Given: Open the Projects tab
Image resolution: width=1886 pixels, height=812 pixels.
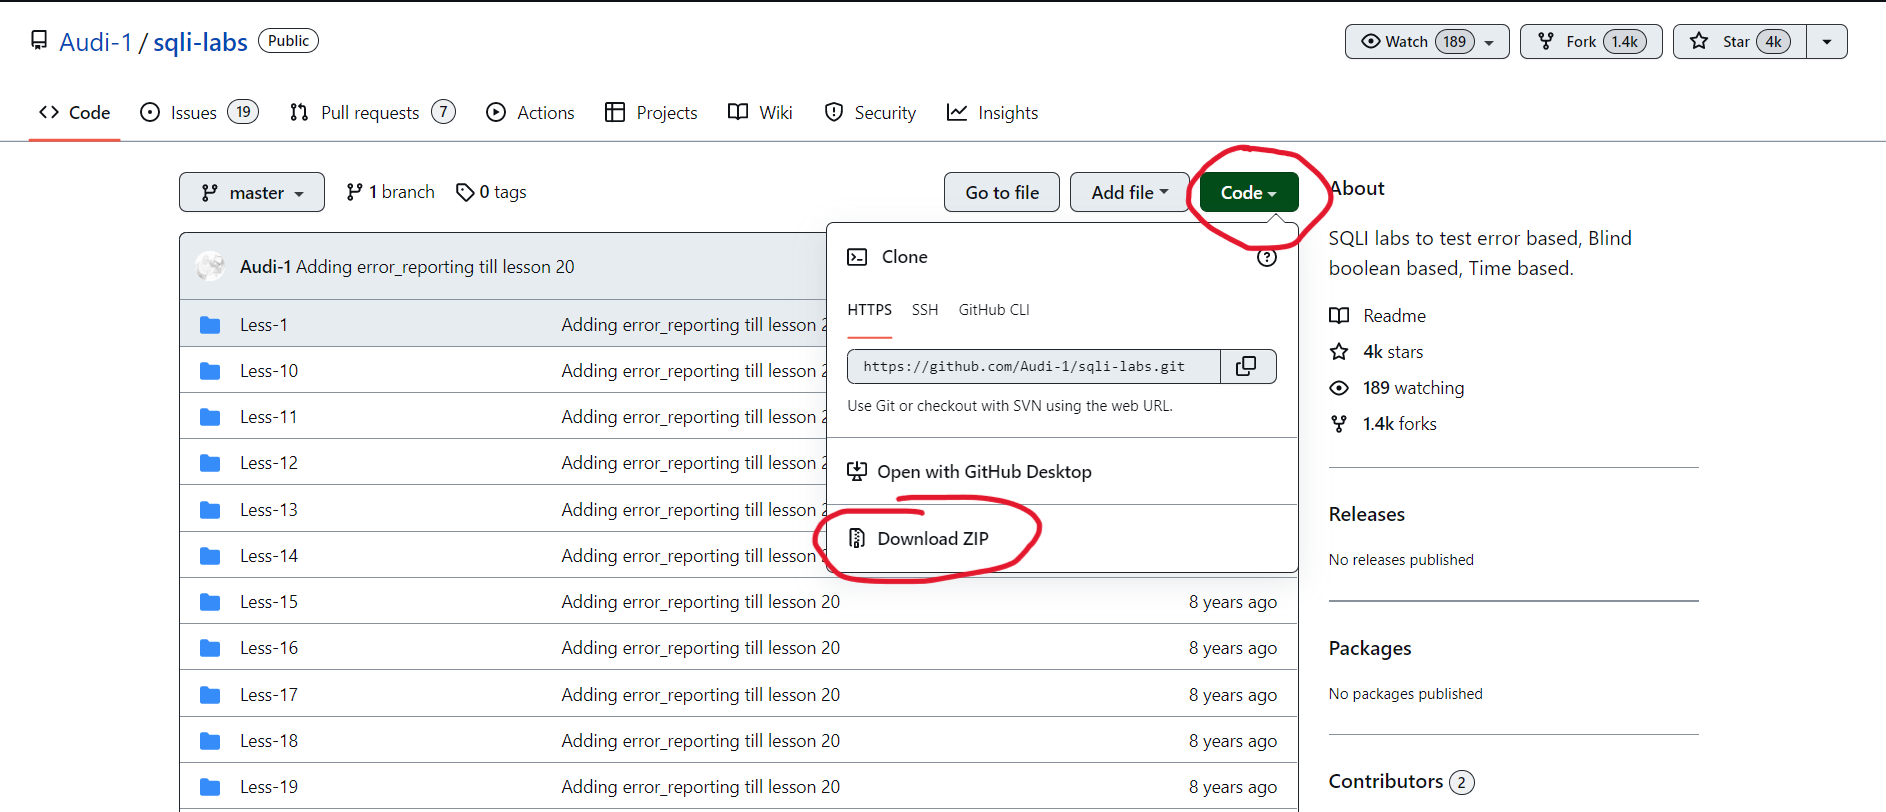Looking at the screenshot, I should coord(652,113).
